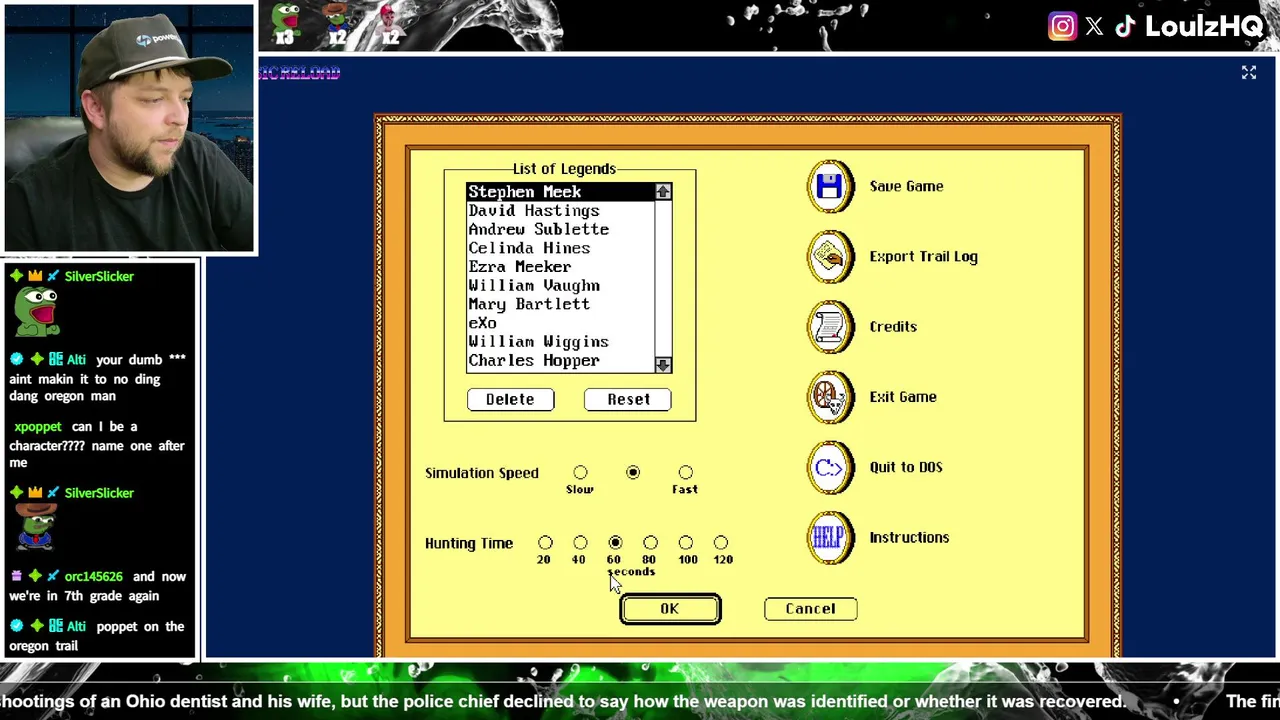Select the medium simulation speed option

tap(633, 472)
